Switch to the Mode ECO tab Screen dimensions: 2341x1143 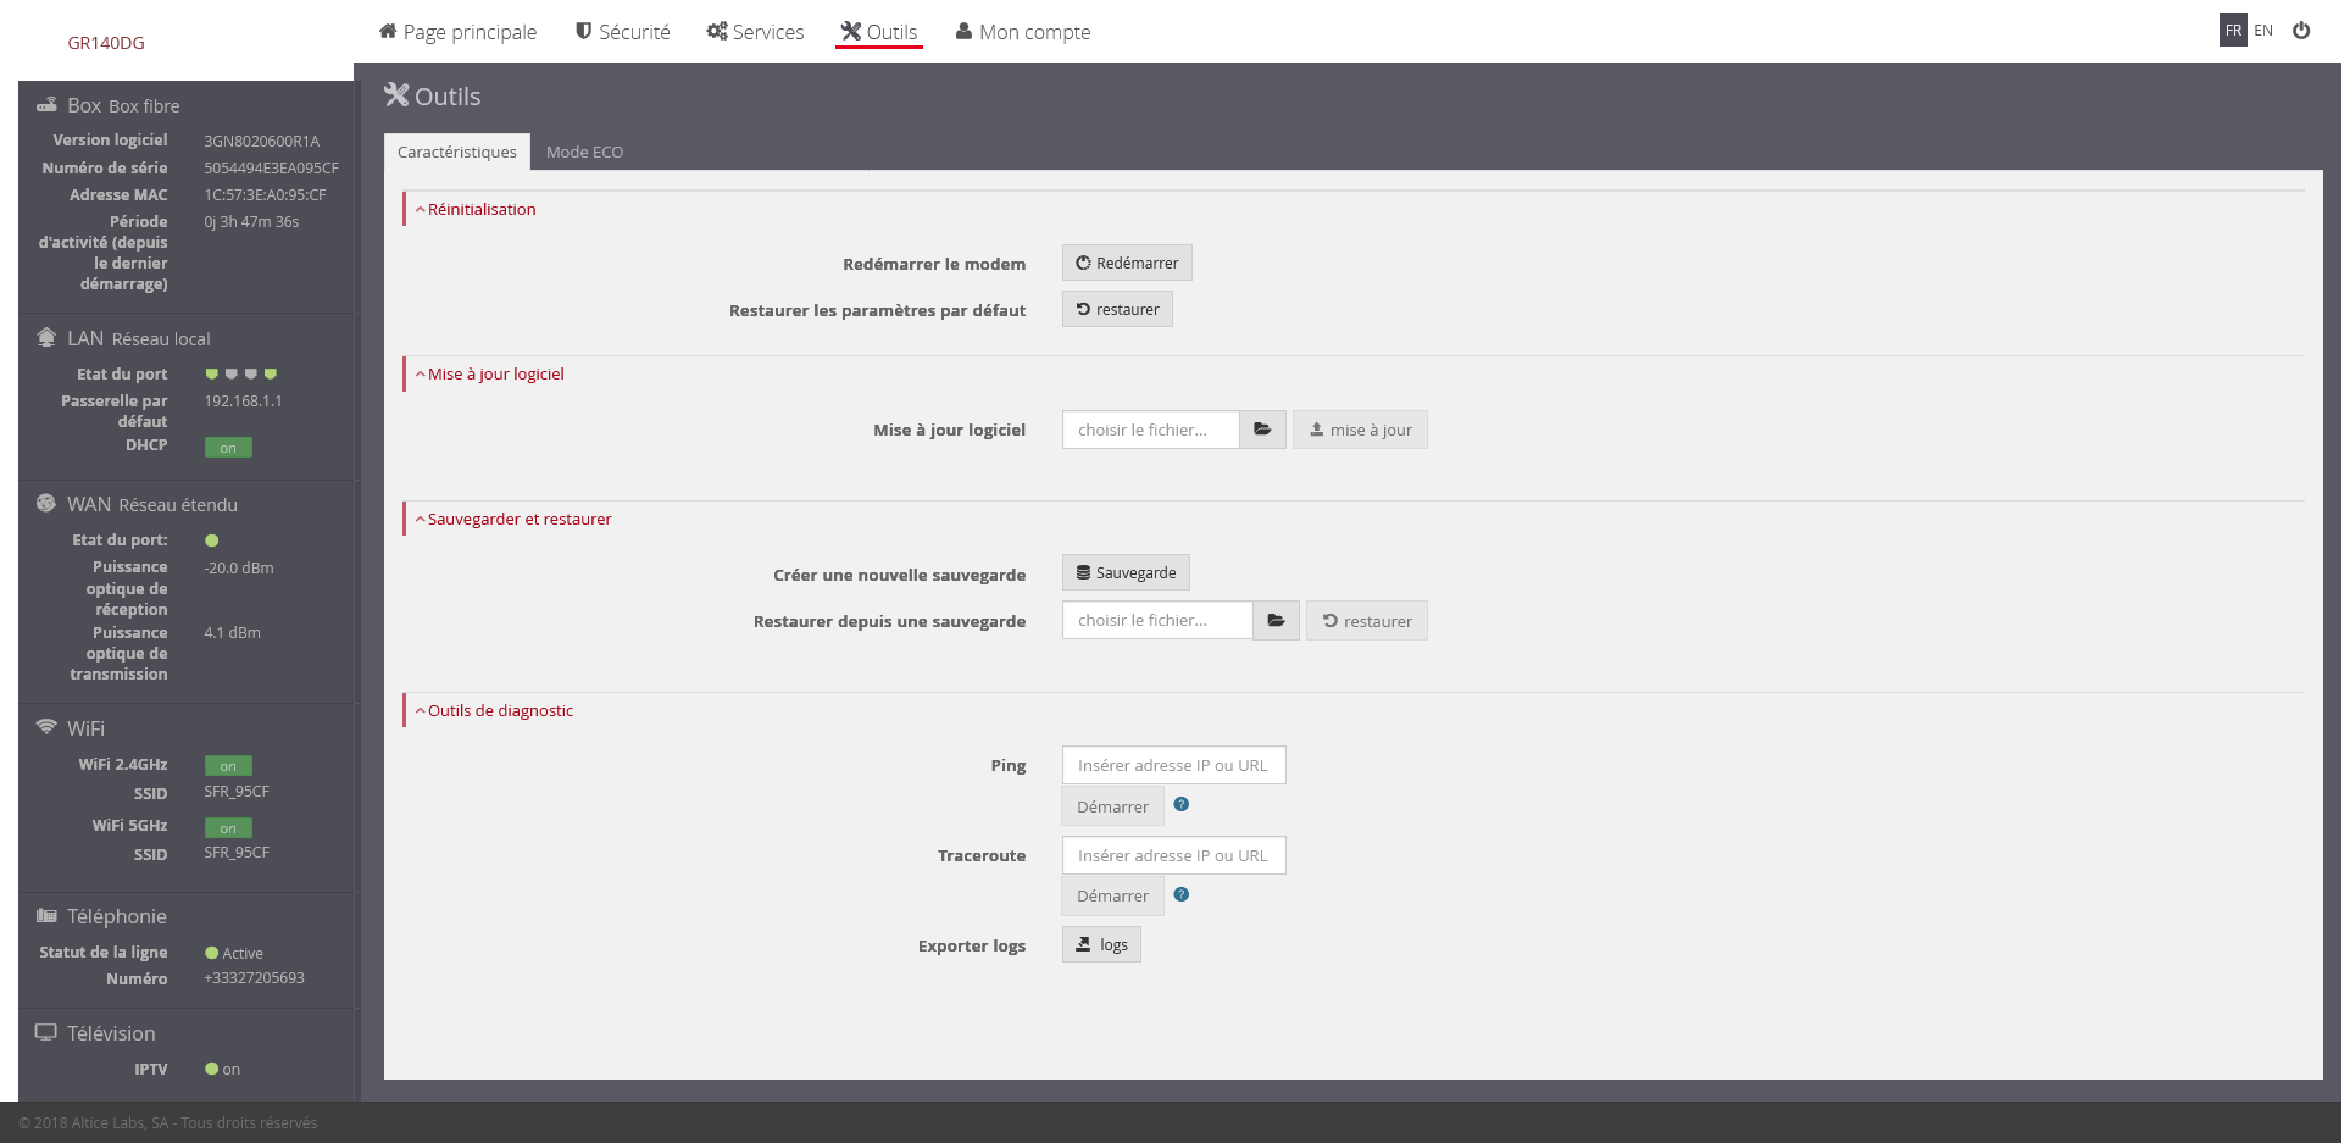585,151
